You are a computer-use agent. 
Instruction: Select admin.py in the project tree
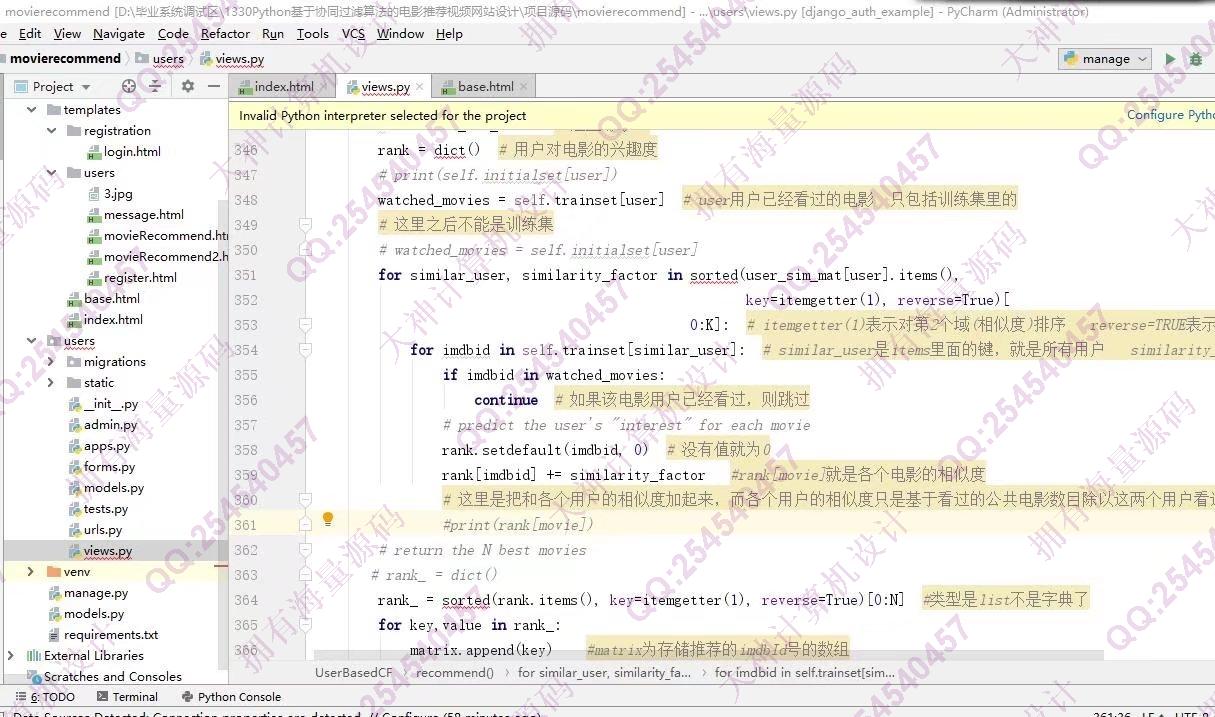tap(110, 425)
